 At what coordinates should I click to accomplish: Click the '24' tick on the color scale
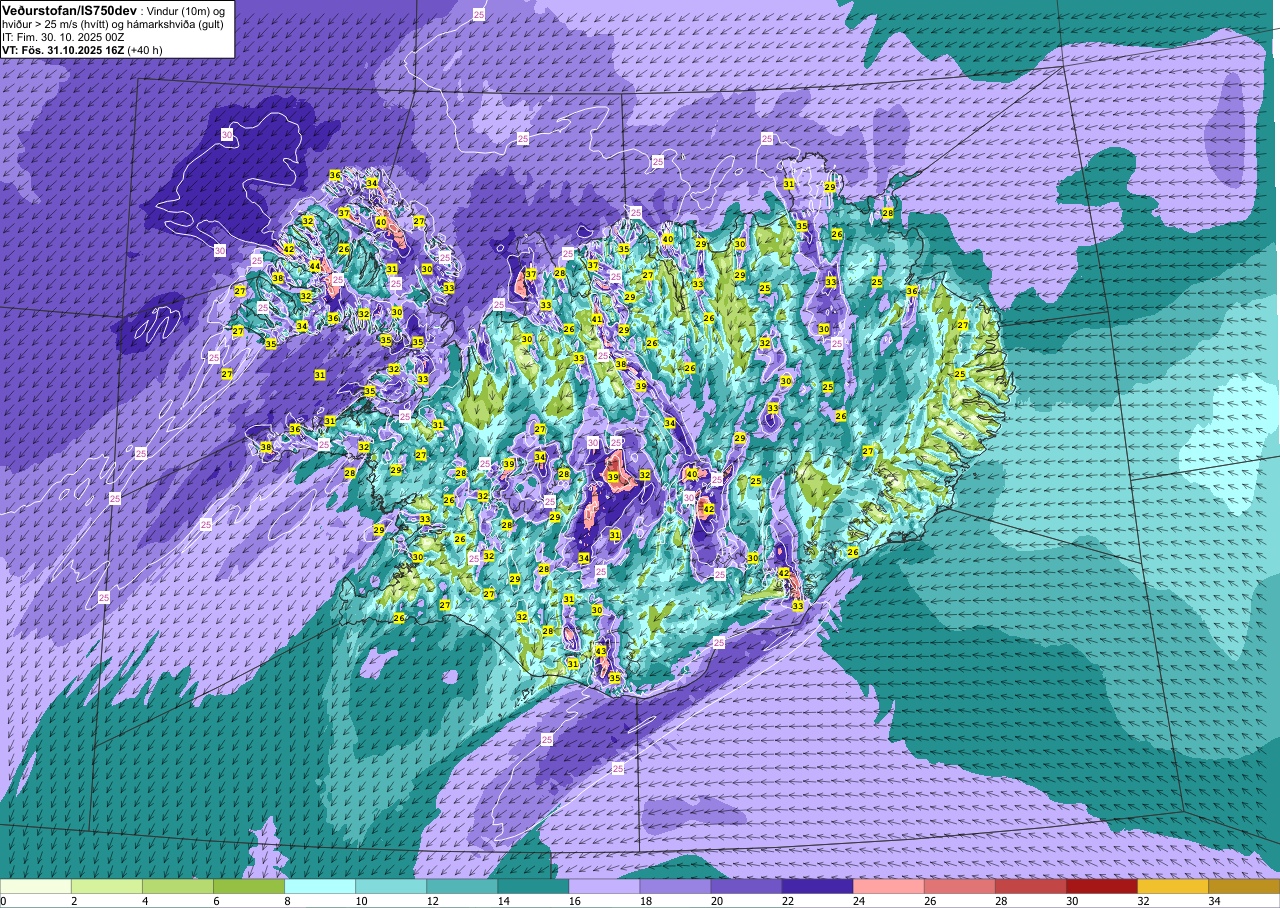858,901
